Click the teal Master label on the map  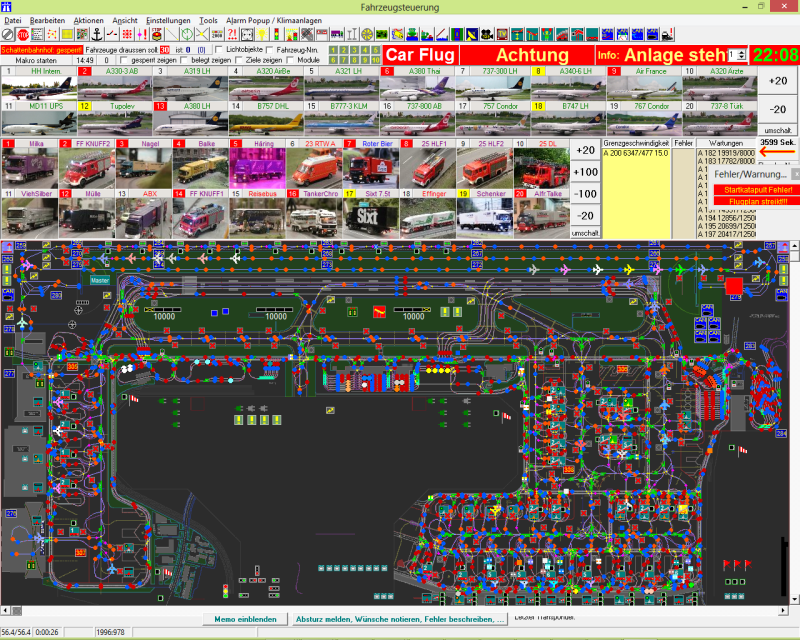(100, 280)
